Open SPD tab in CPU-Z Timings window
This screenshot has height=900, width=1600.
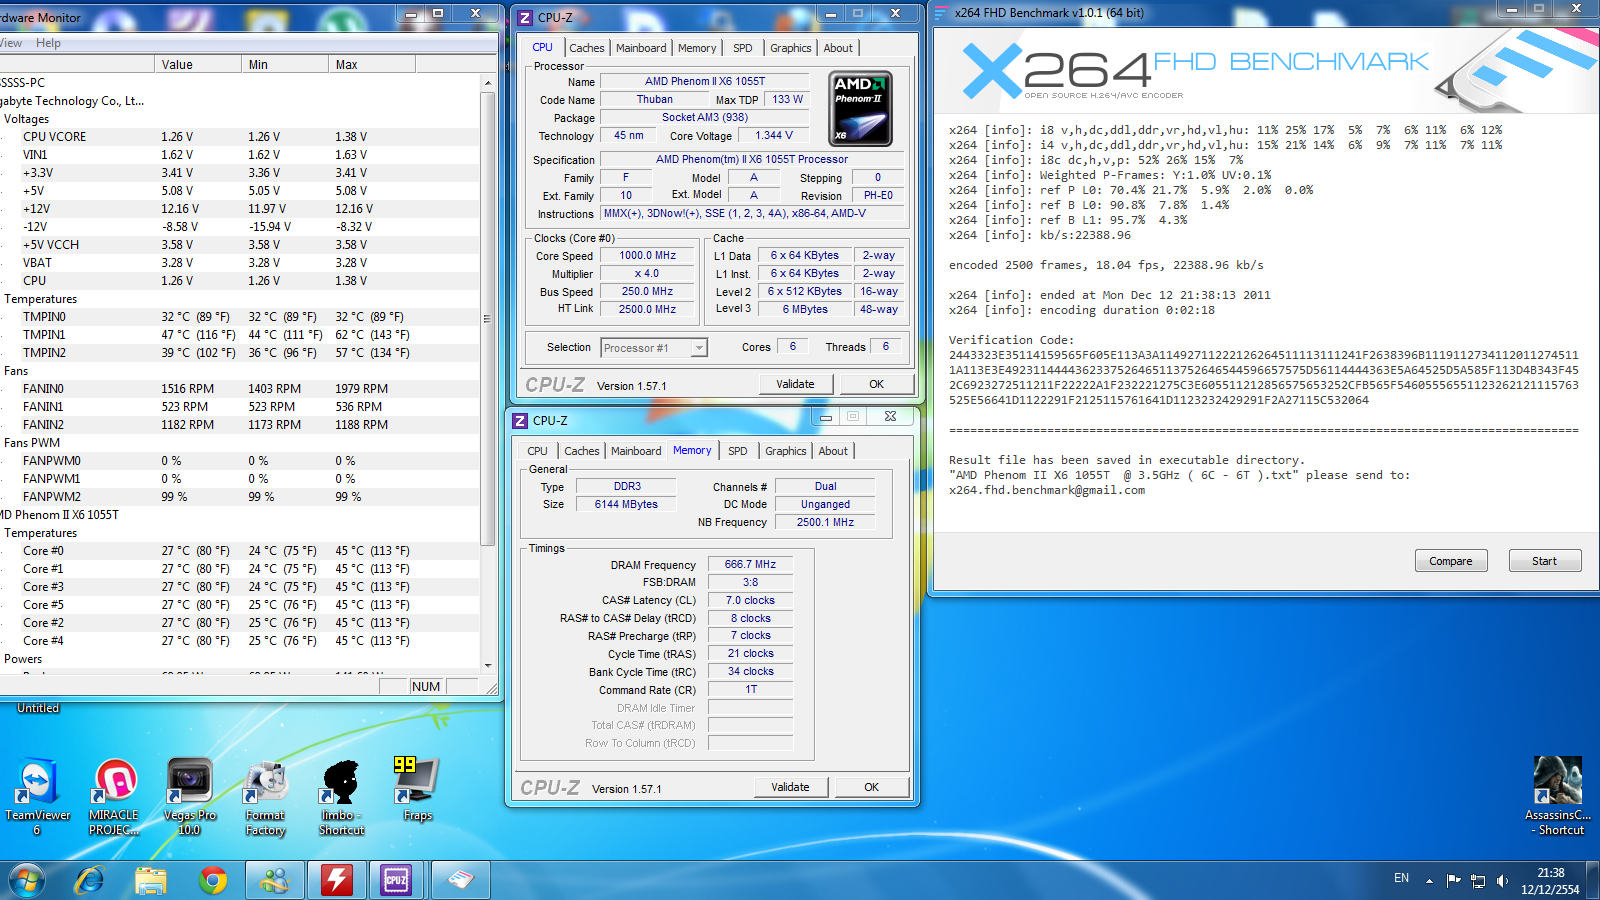pos(737,451)
